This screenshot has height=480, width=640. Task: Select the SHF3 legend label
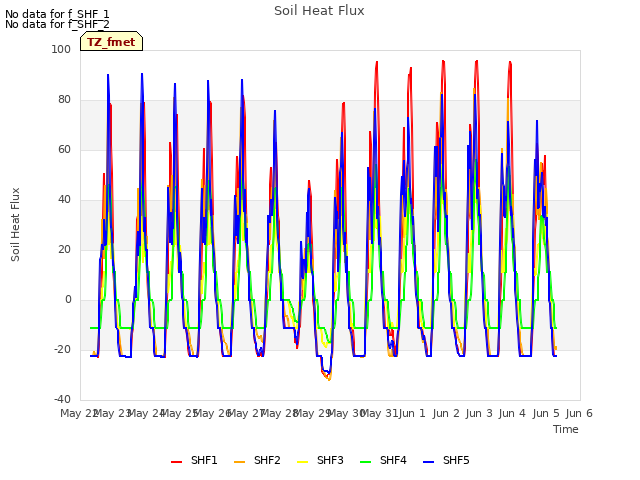tap(330, 460)
